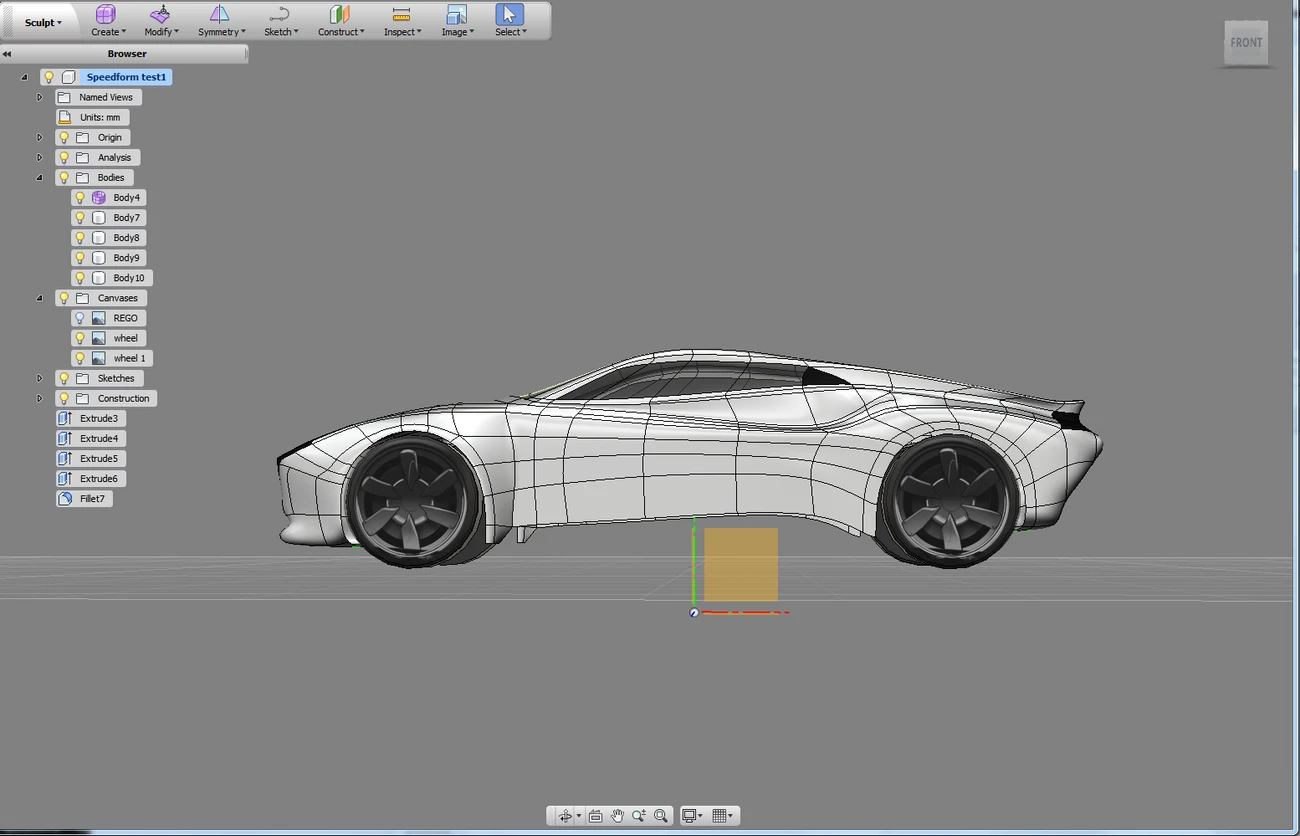Screen dimensions: 1300x836
Task: Open the Select menu
Action: tap(508, 17)
